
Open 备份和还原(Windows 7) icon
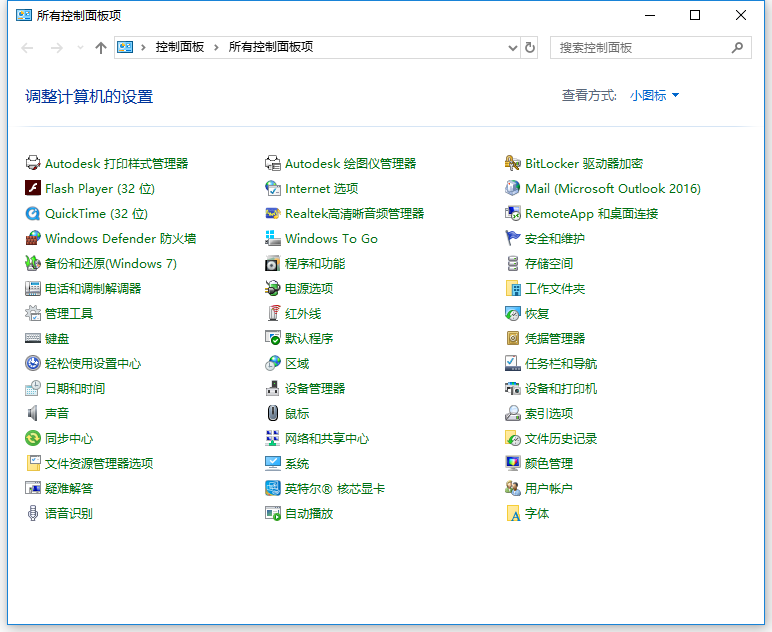(x=32, y=263)
